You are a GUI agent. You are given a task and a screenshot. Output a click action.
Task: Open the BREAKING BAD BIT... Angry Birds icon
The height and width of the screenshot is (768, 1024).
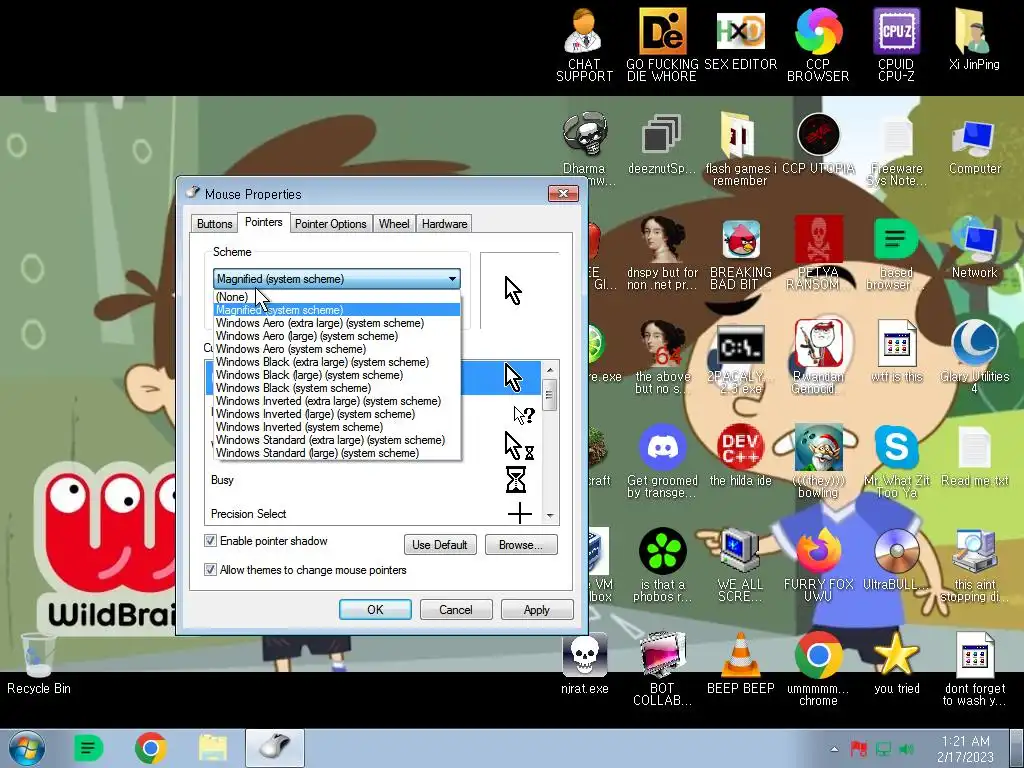740,253
